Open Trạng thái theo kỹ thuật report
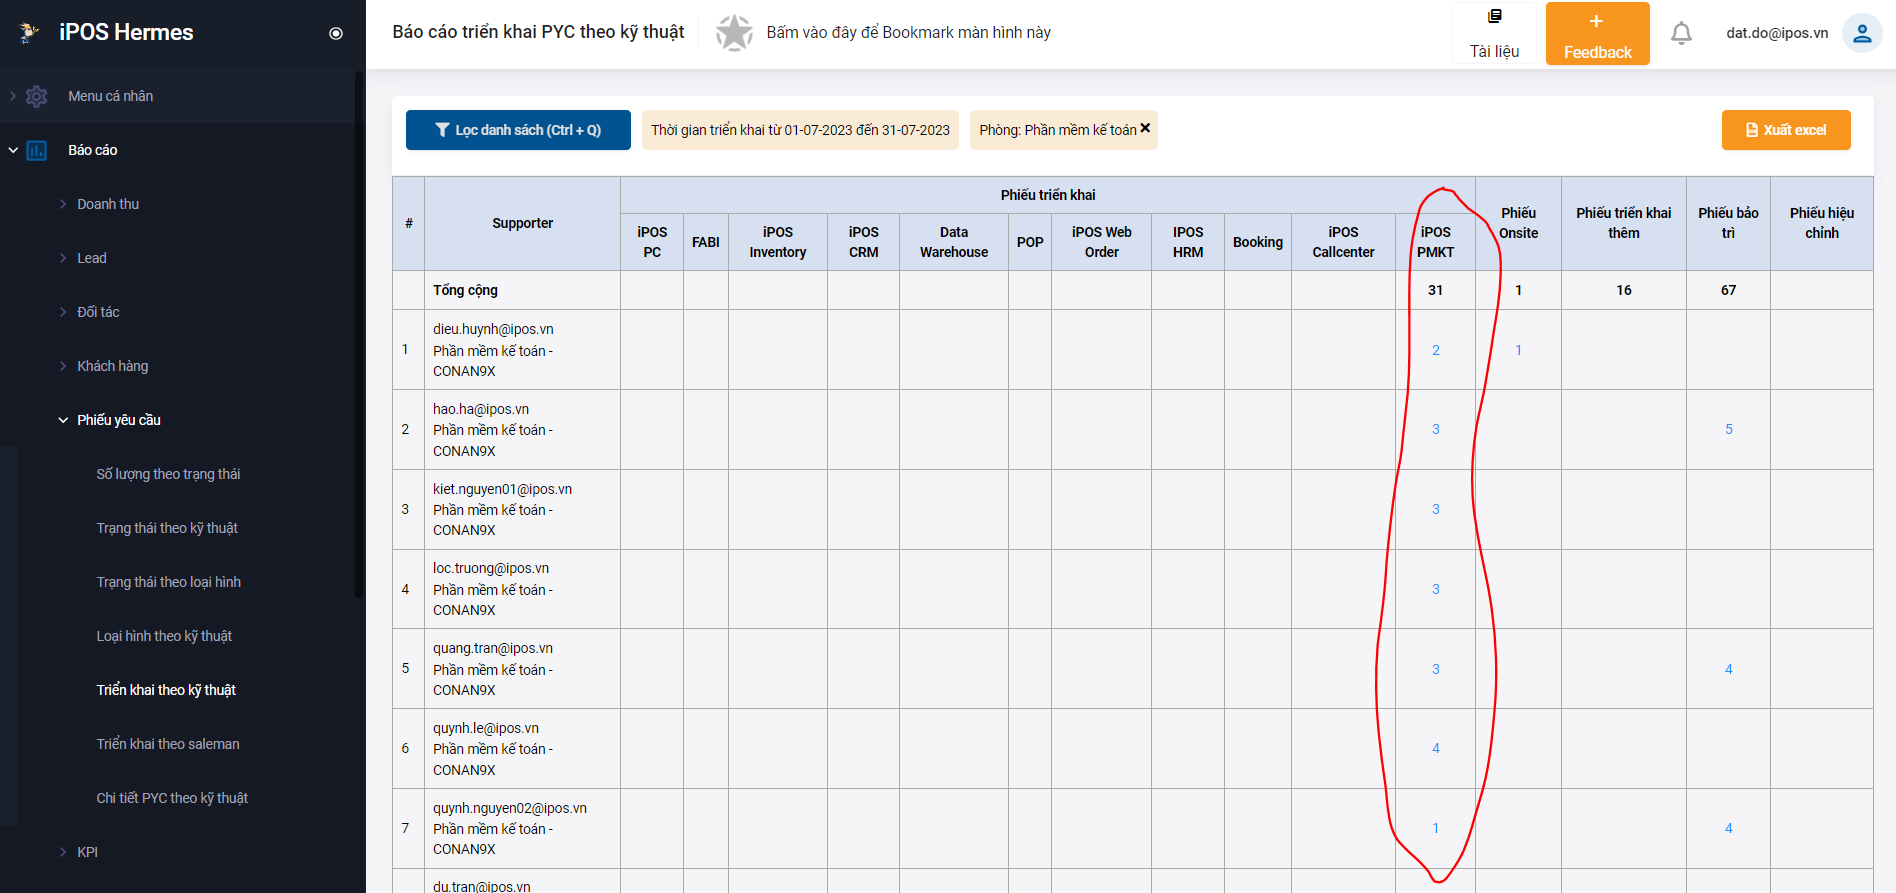 pyautogui.click(x=167, y=528)
